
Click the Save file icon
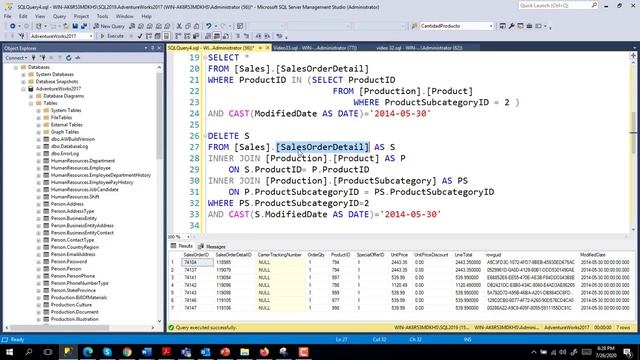pyautogui.click(x=75, y=26)
